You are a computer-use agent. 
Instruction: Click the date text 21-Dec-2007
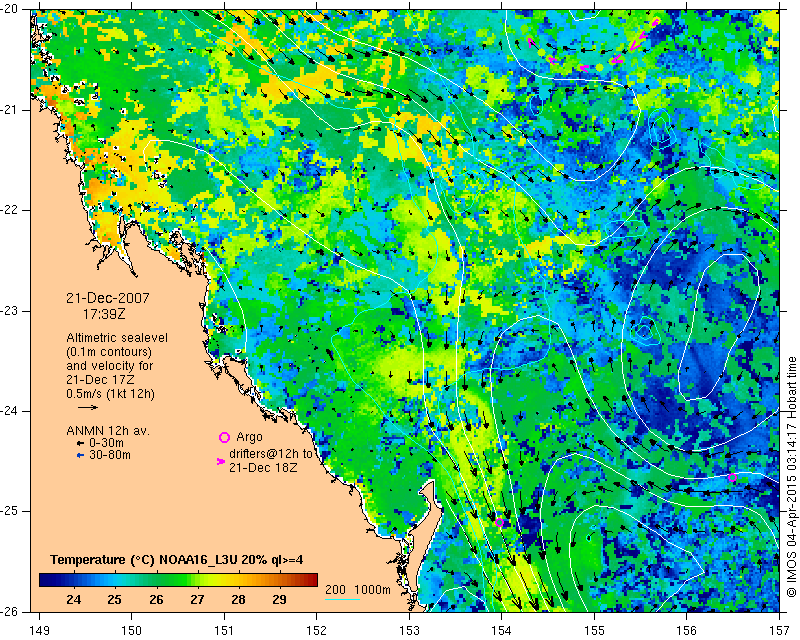coord(108,298)
